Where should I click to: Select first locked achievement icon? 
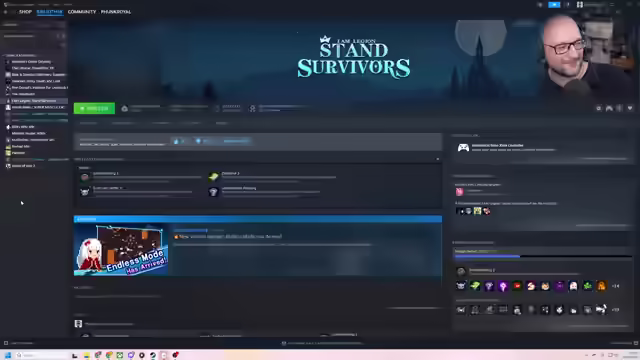coord(461,310)
